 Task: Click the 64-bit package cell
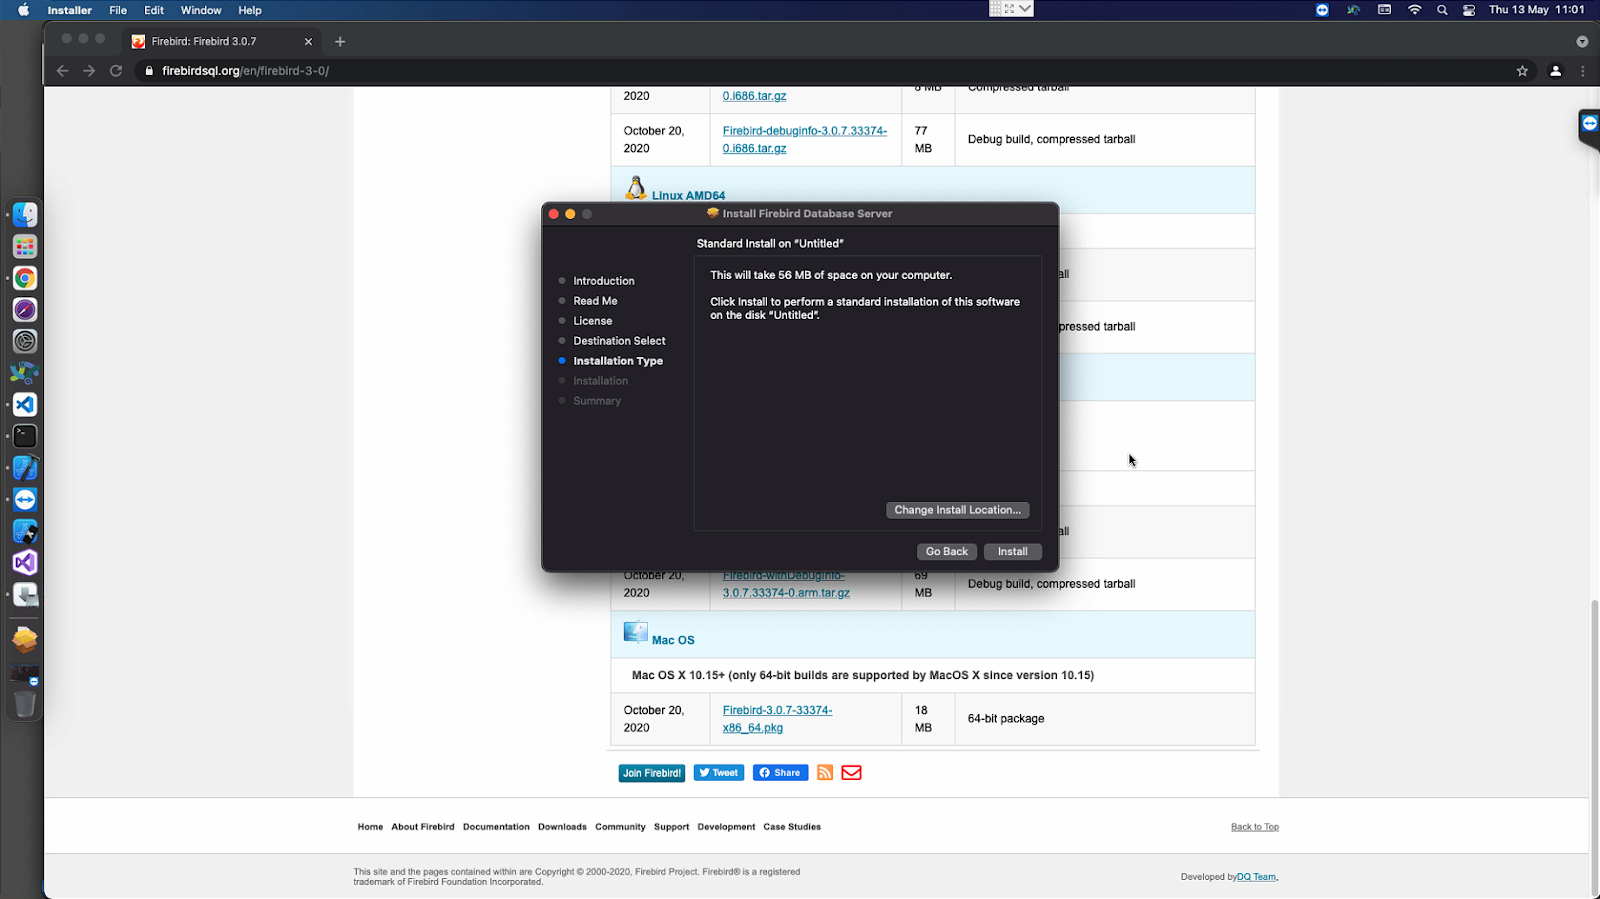[1105, 719]
